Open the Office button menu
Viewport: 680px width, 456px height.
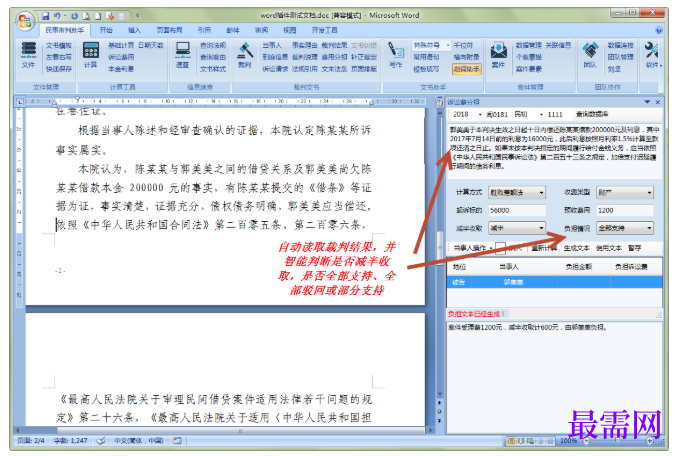tap(25, 21)
